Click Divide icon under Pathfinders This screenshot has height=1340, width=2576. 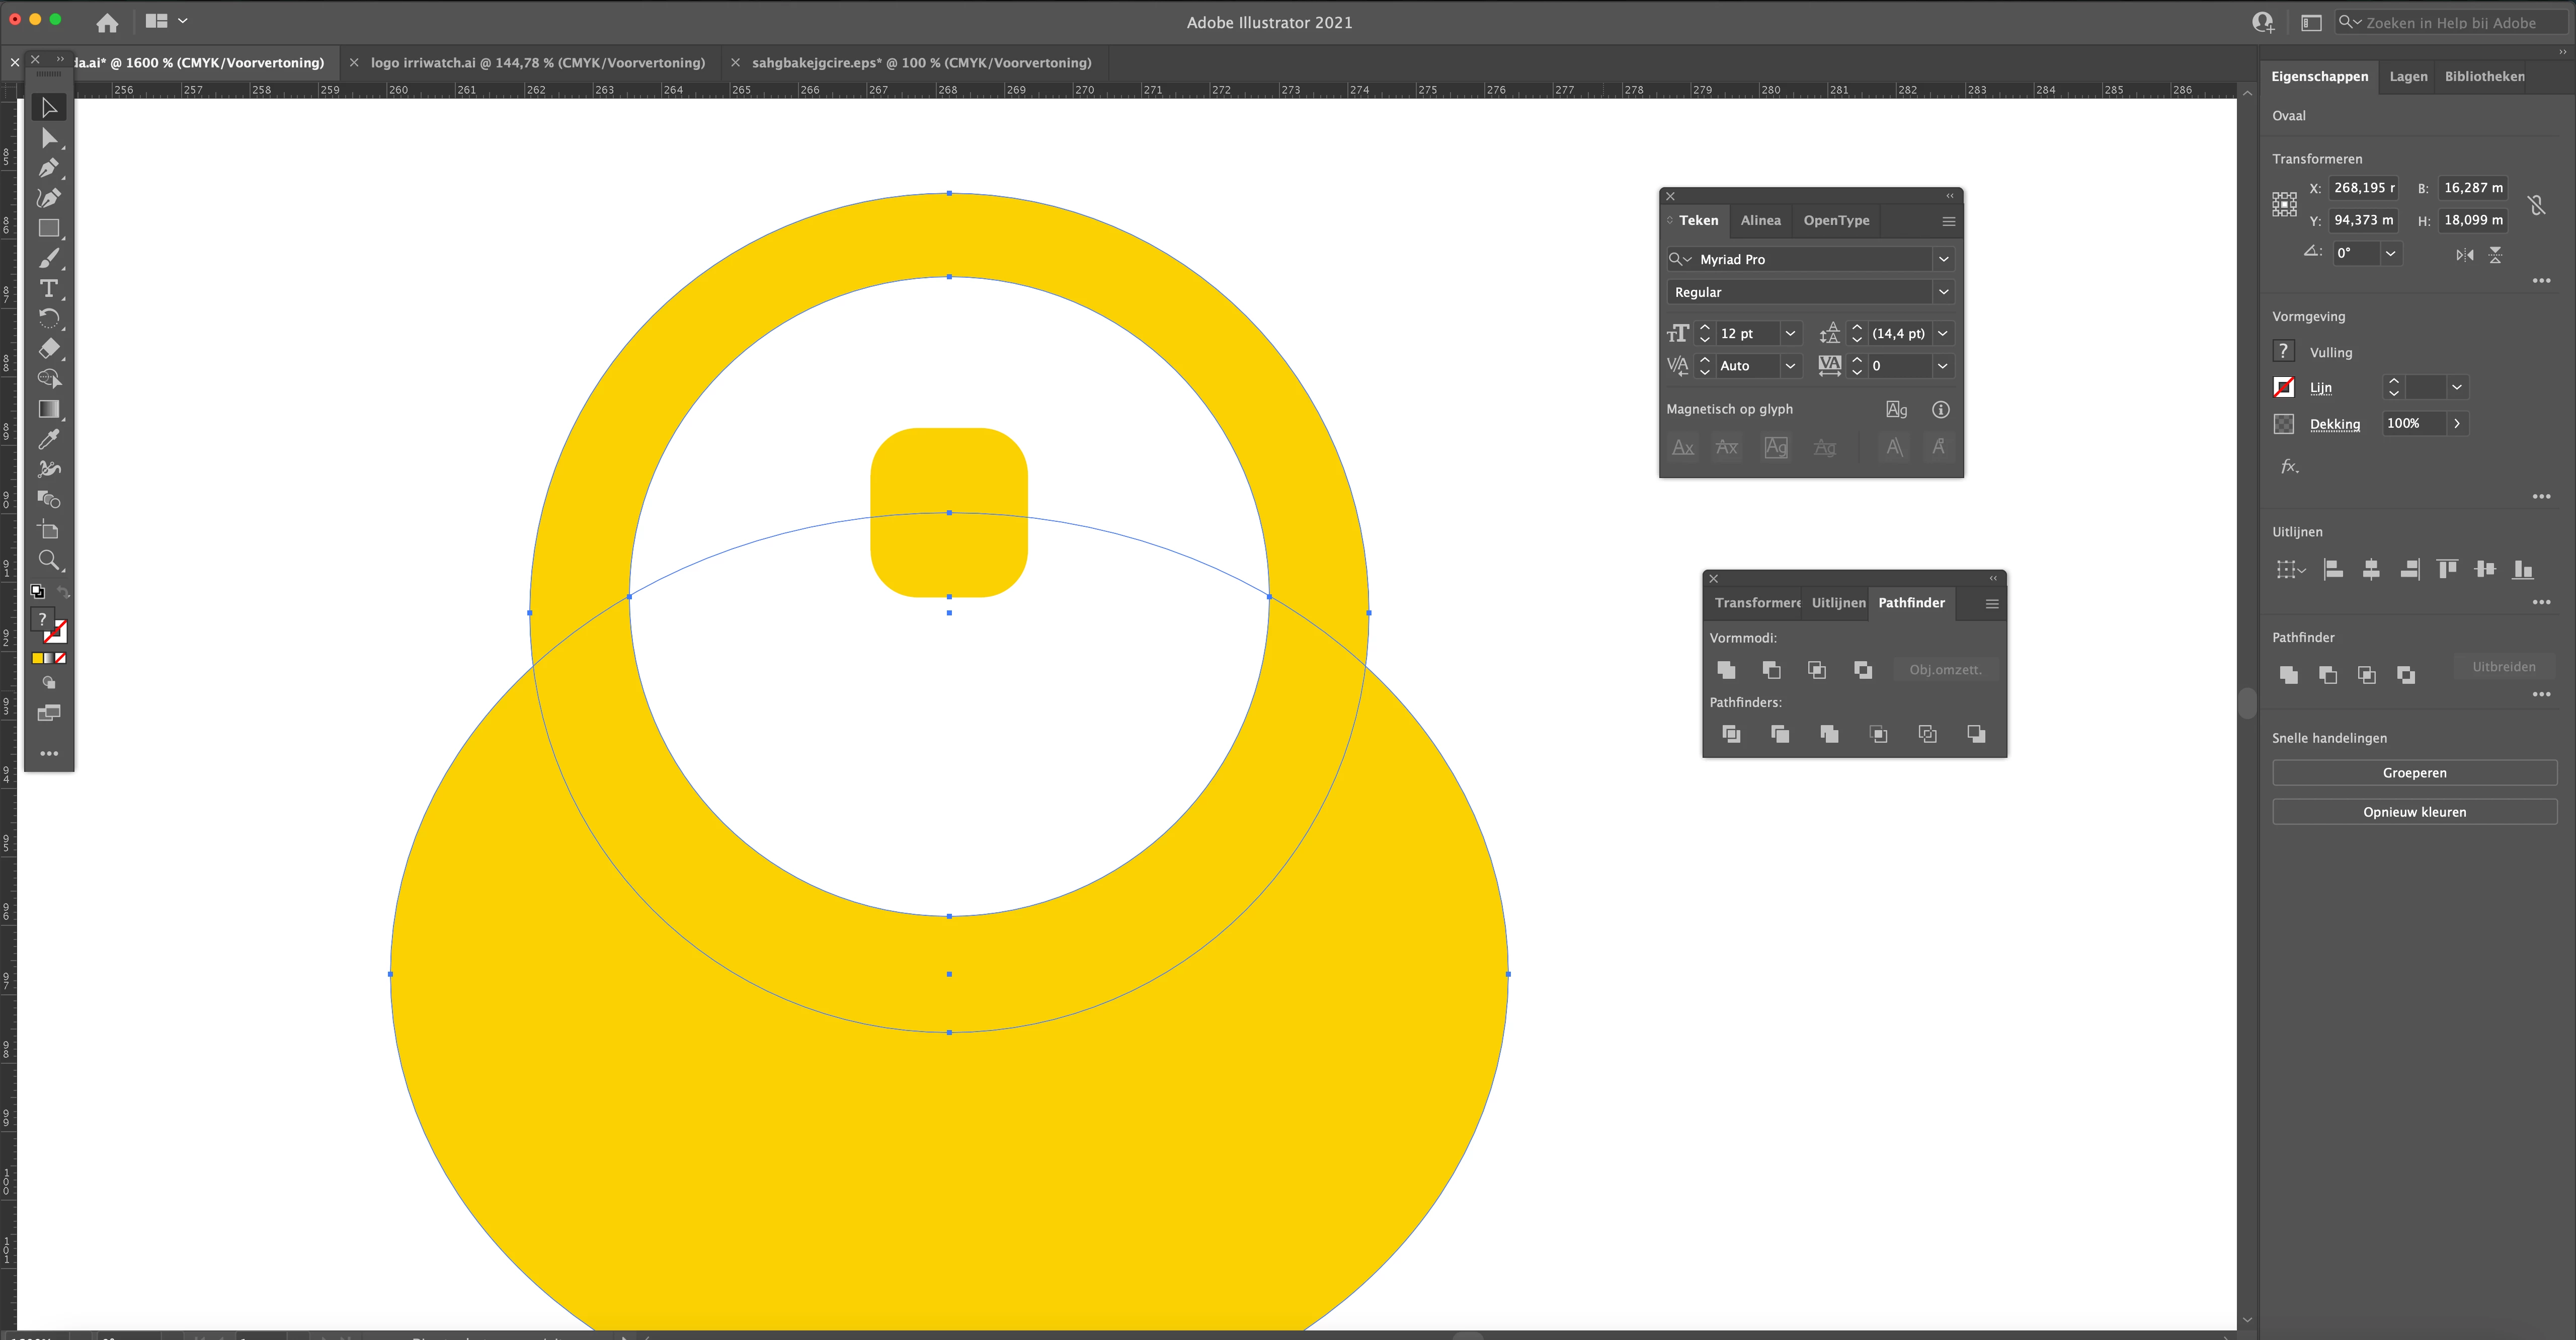(x=1731, y=734)
